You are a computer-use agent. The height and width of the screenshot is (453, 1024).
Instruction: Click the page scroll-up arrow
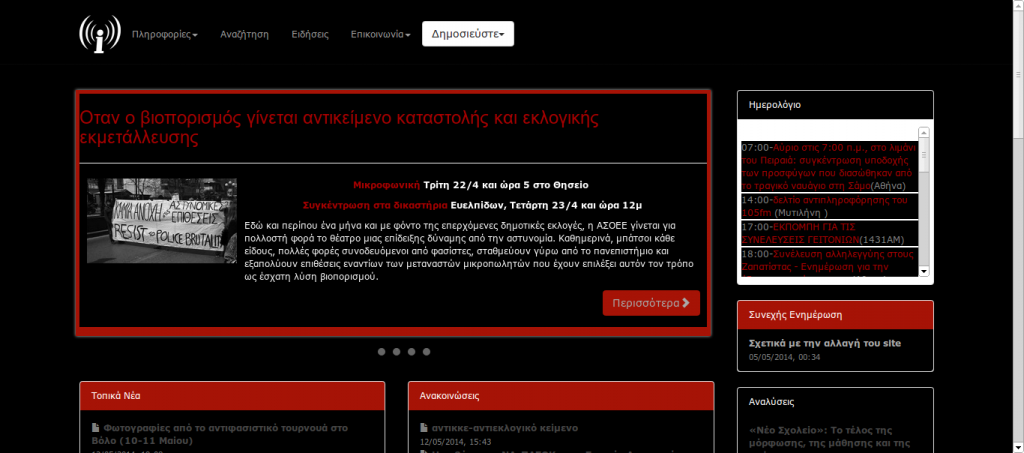(1018, 5)
